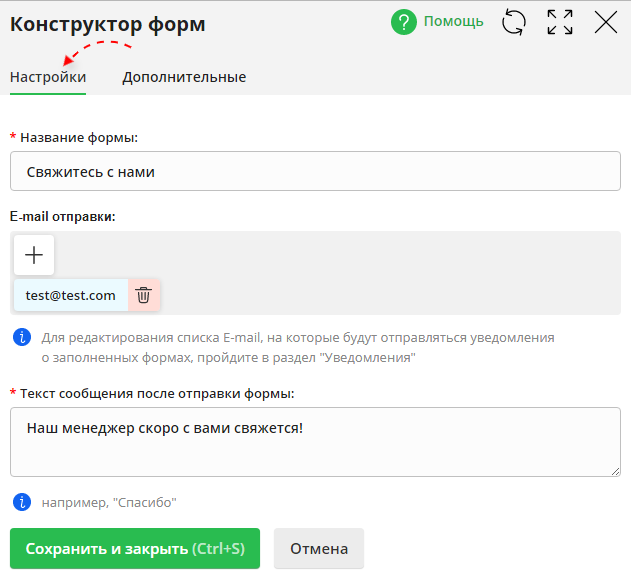
Task: Open the Помощь help link
Action: tap(453, 22)
